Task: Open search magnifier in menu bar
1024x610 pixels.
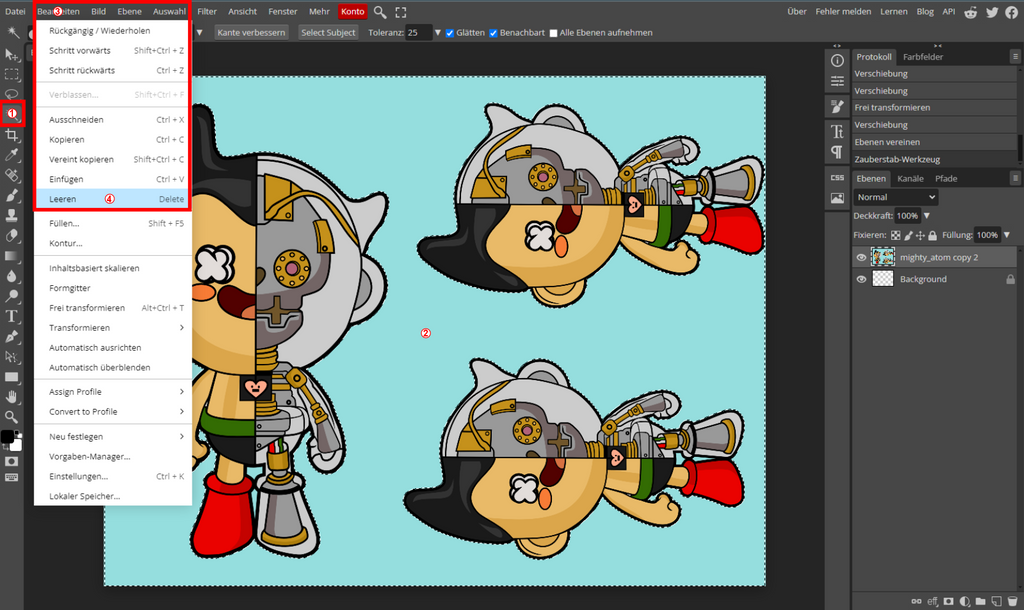Action: (x=380, y=12)
